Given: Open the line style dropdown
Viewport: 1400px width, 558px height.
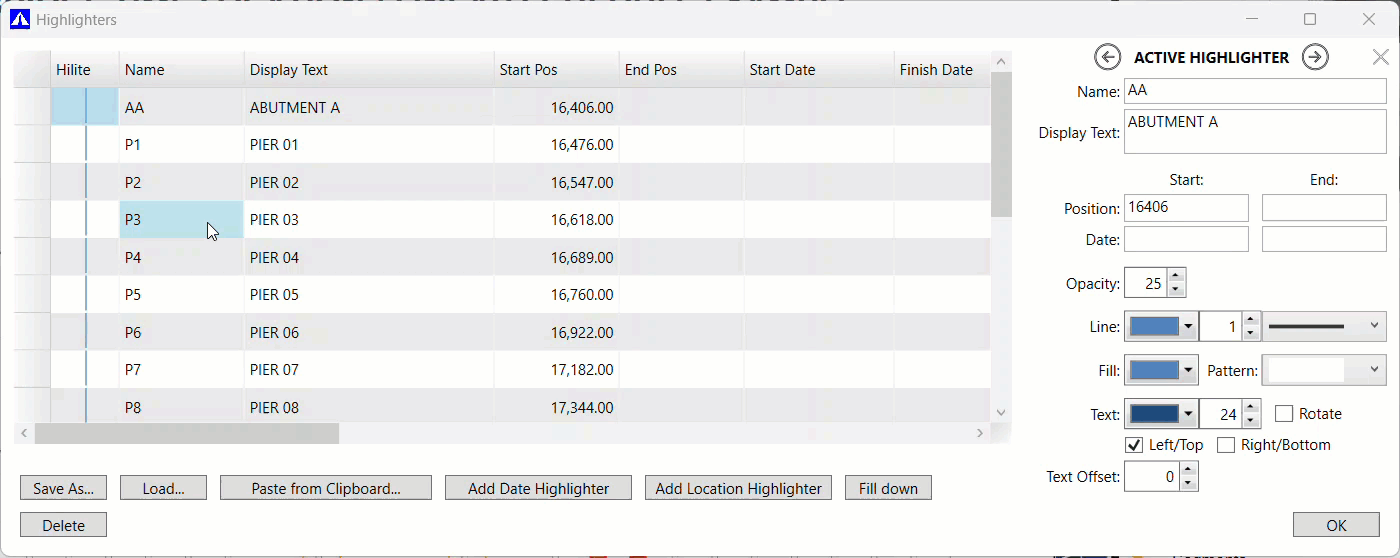Looking at the screenshot, I should [1325, 326].
